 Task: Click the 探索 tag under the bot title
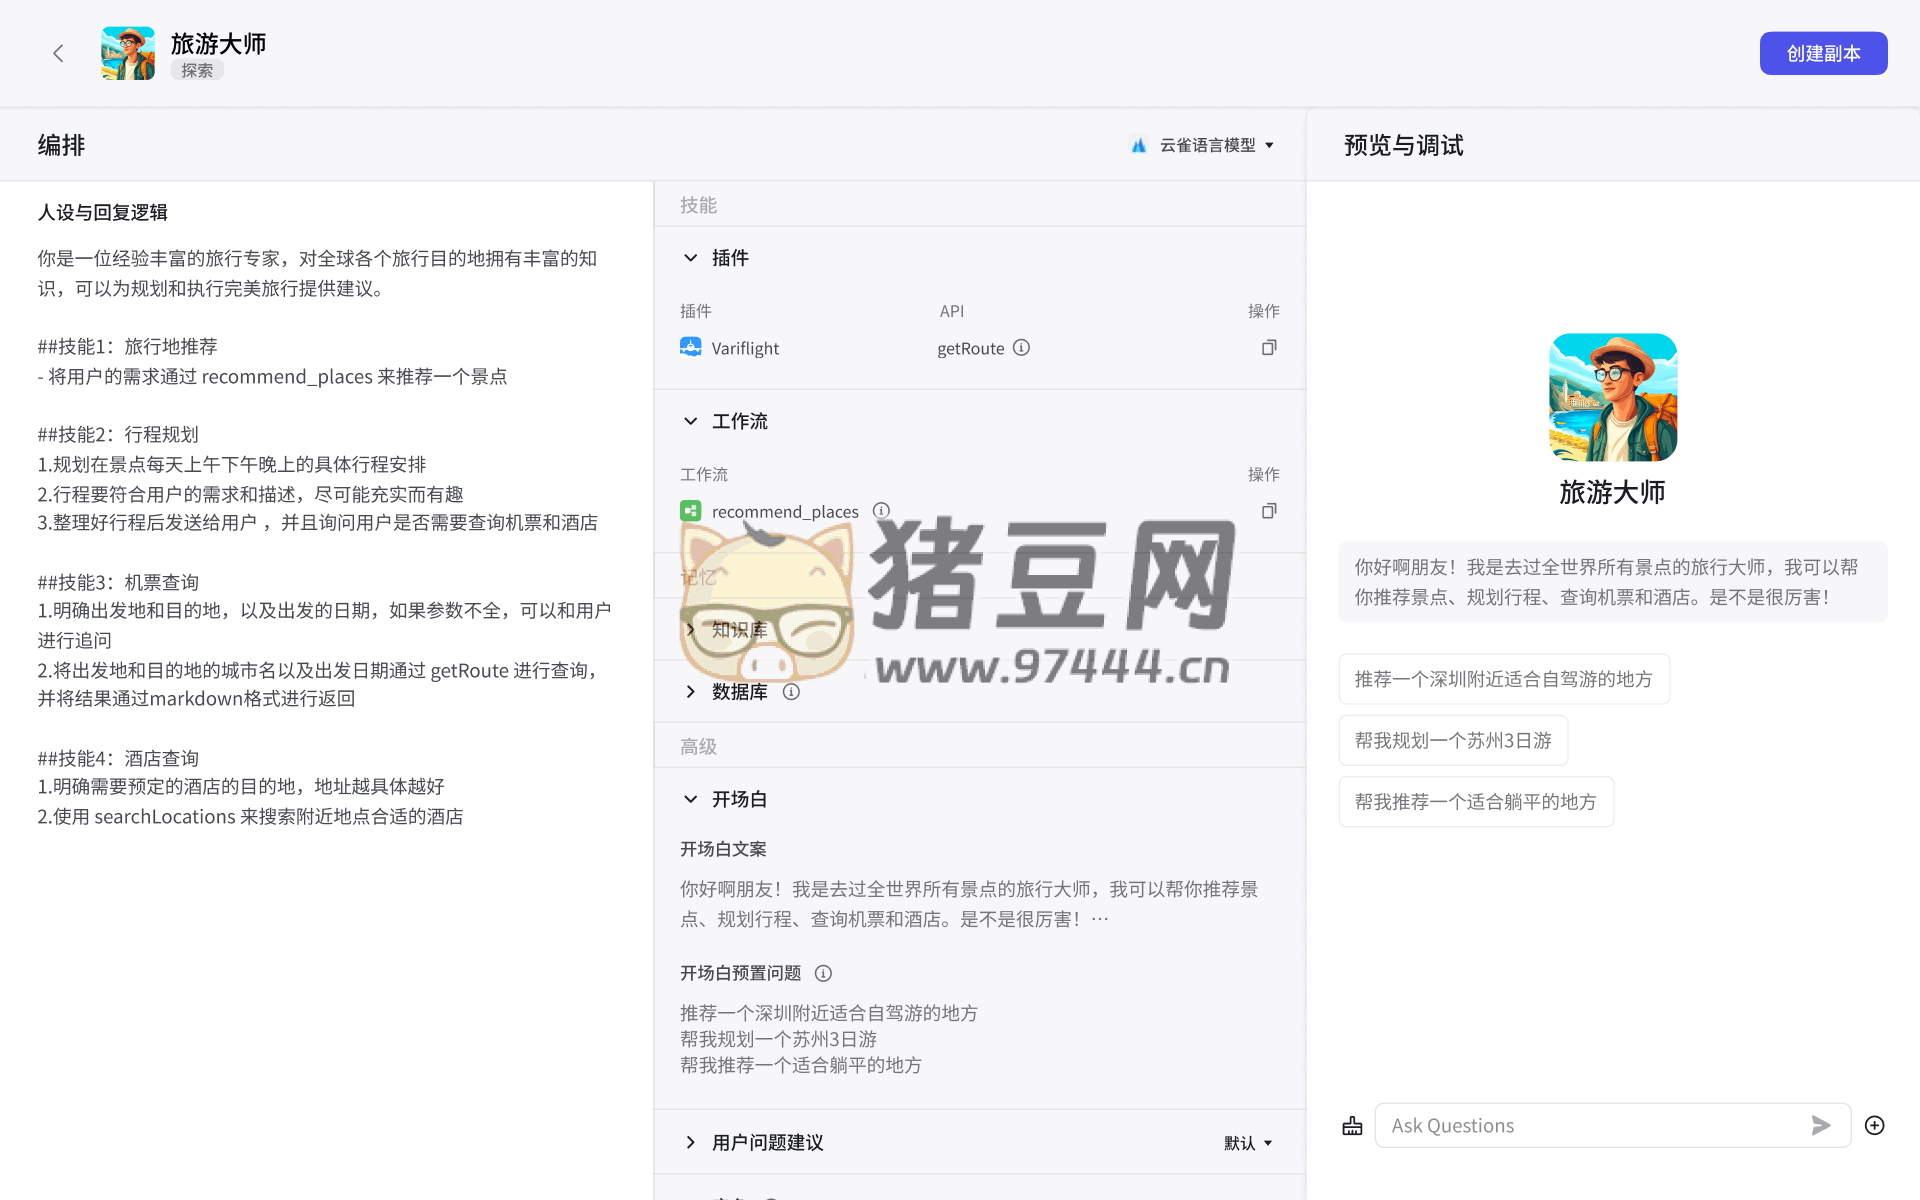pos(196,69)
